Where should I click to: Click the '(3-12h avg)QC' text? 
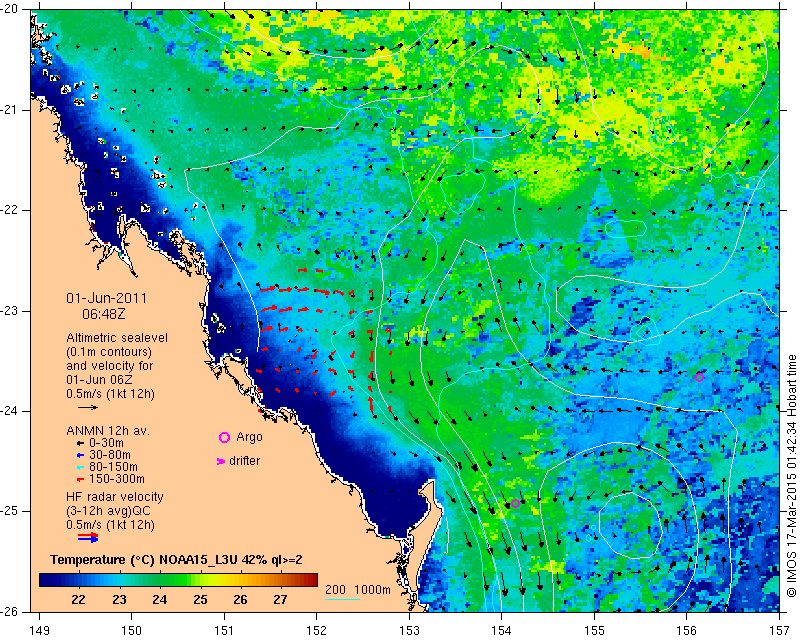108,510
